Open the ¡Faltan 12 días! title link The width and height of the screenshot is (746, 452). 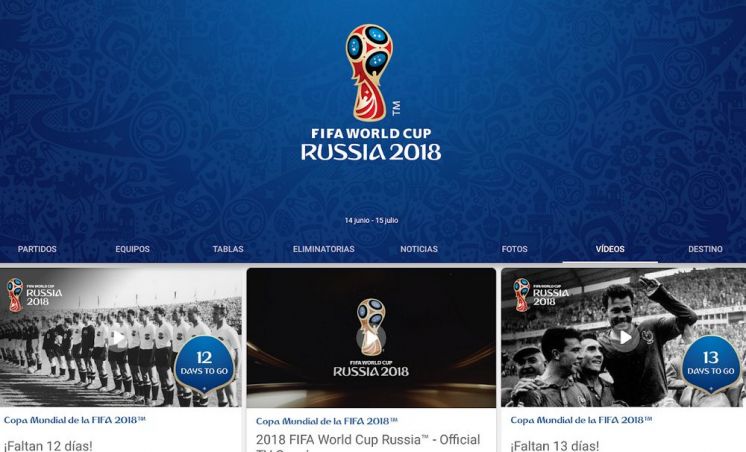48,446
